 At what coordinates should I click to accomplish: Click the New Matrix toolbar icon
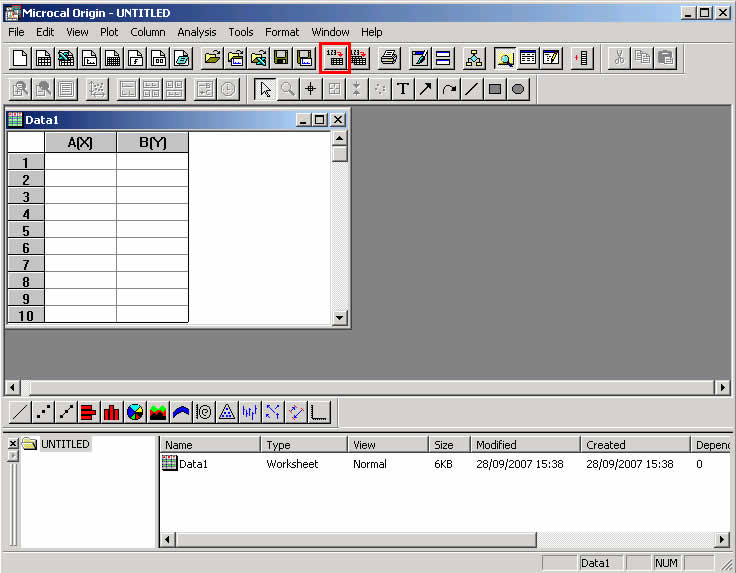coord(112,58)
